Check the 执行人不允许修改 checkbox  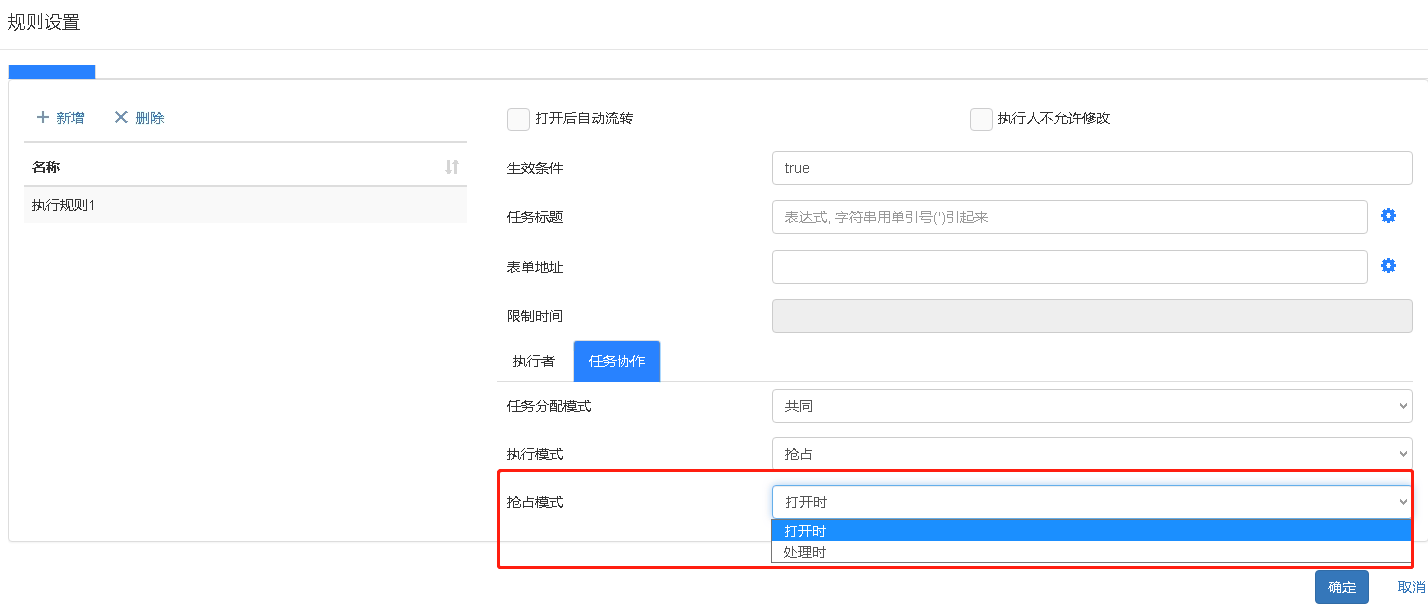point(981,119)
